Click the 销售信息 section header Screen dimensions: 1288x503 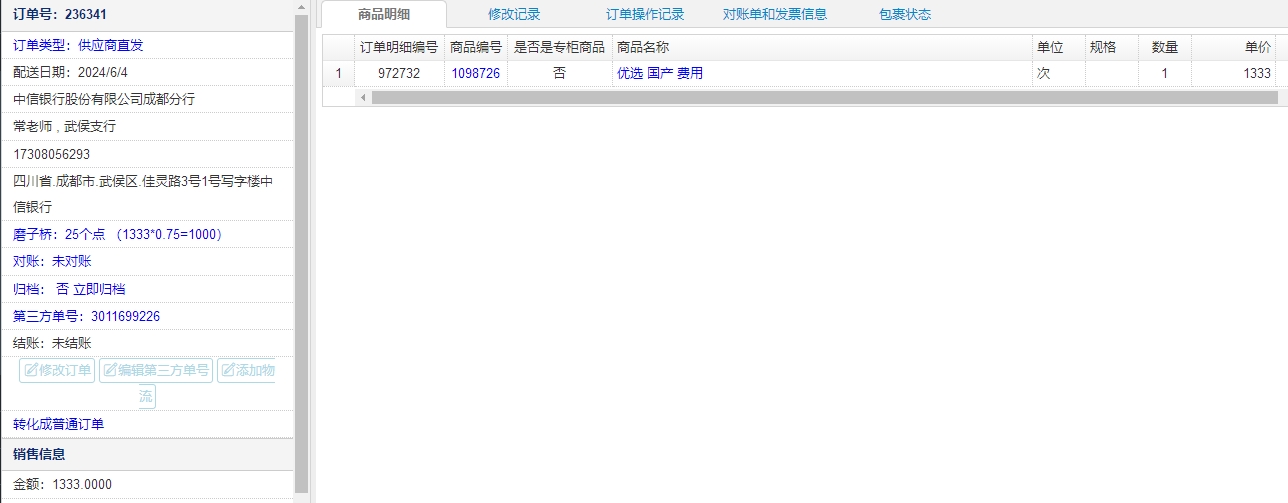(x=147, y=454)
